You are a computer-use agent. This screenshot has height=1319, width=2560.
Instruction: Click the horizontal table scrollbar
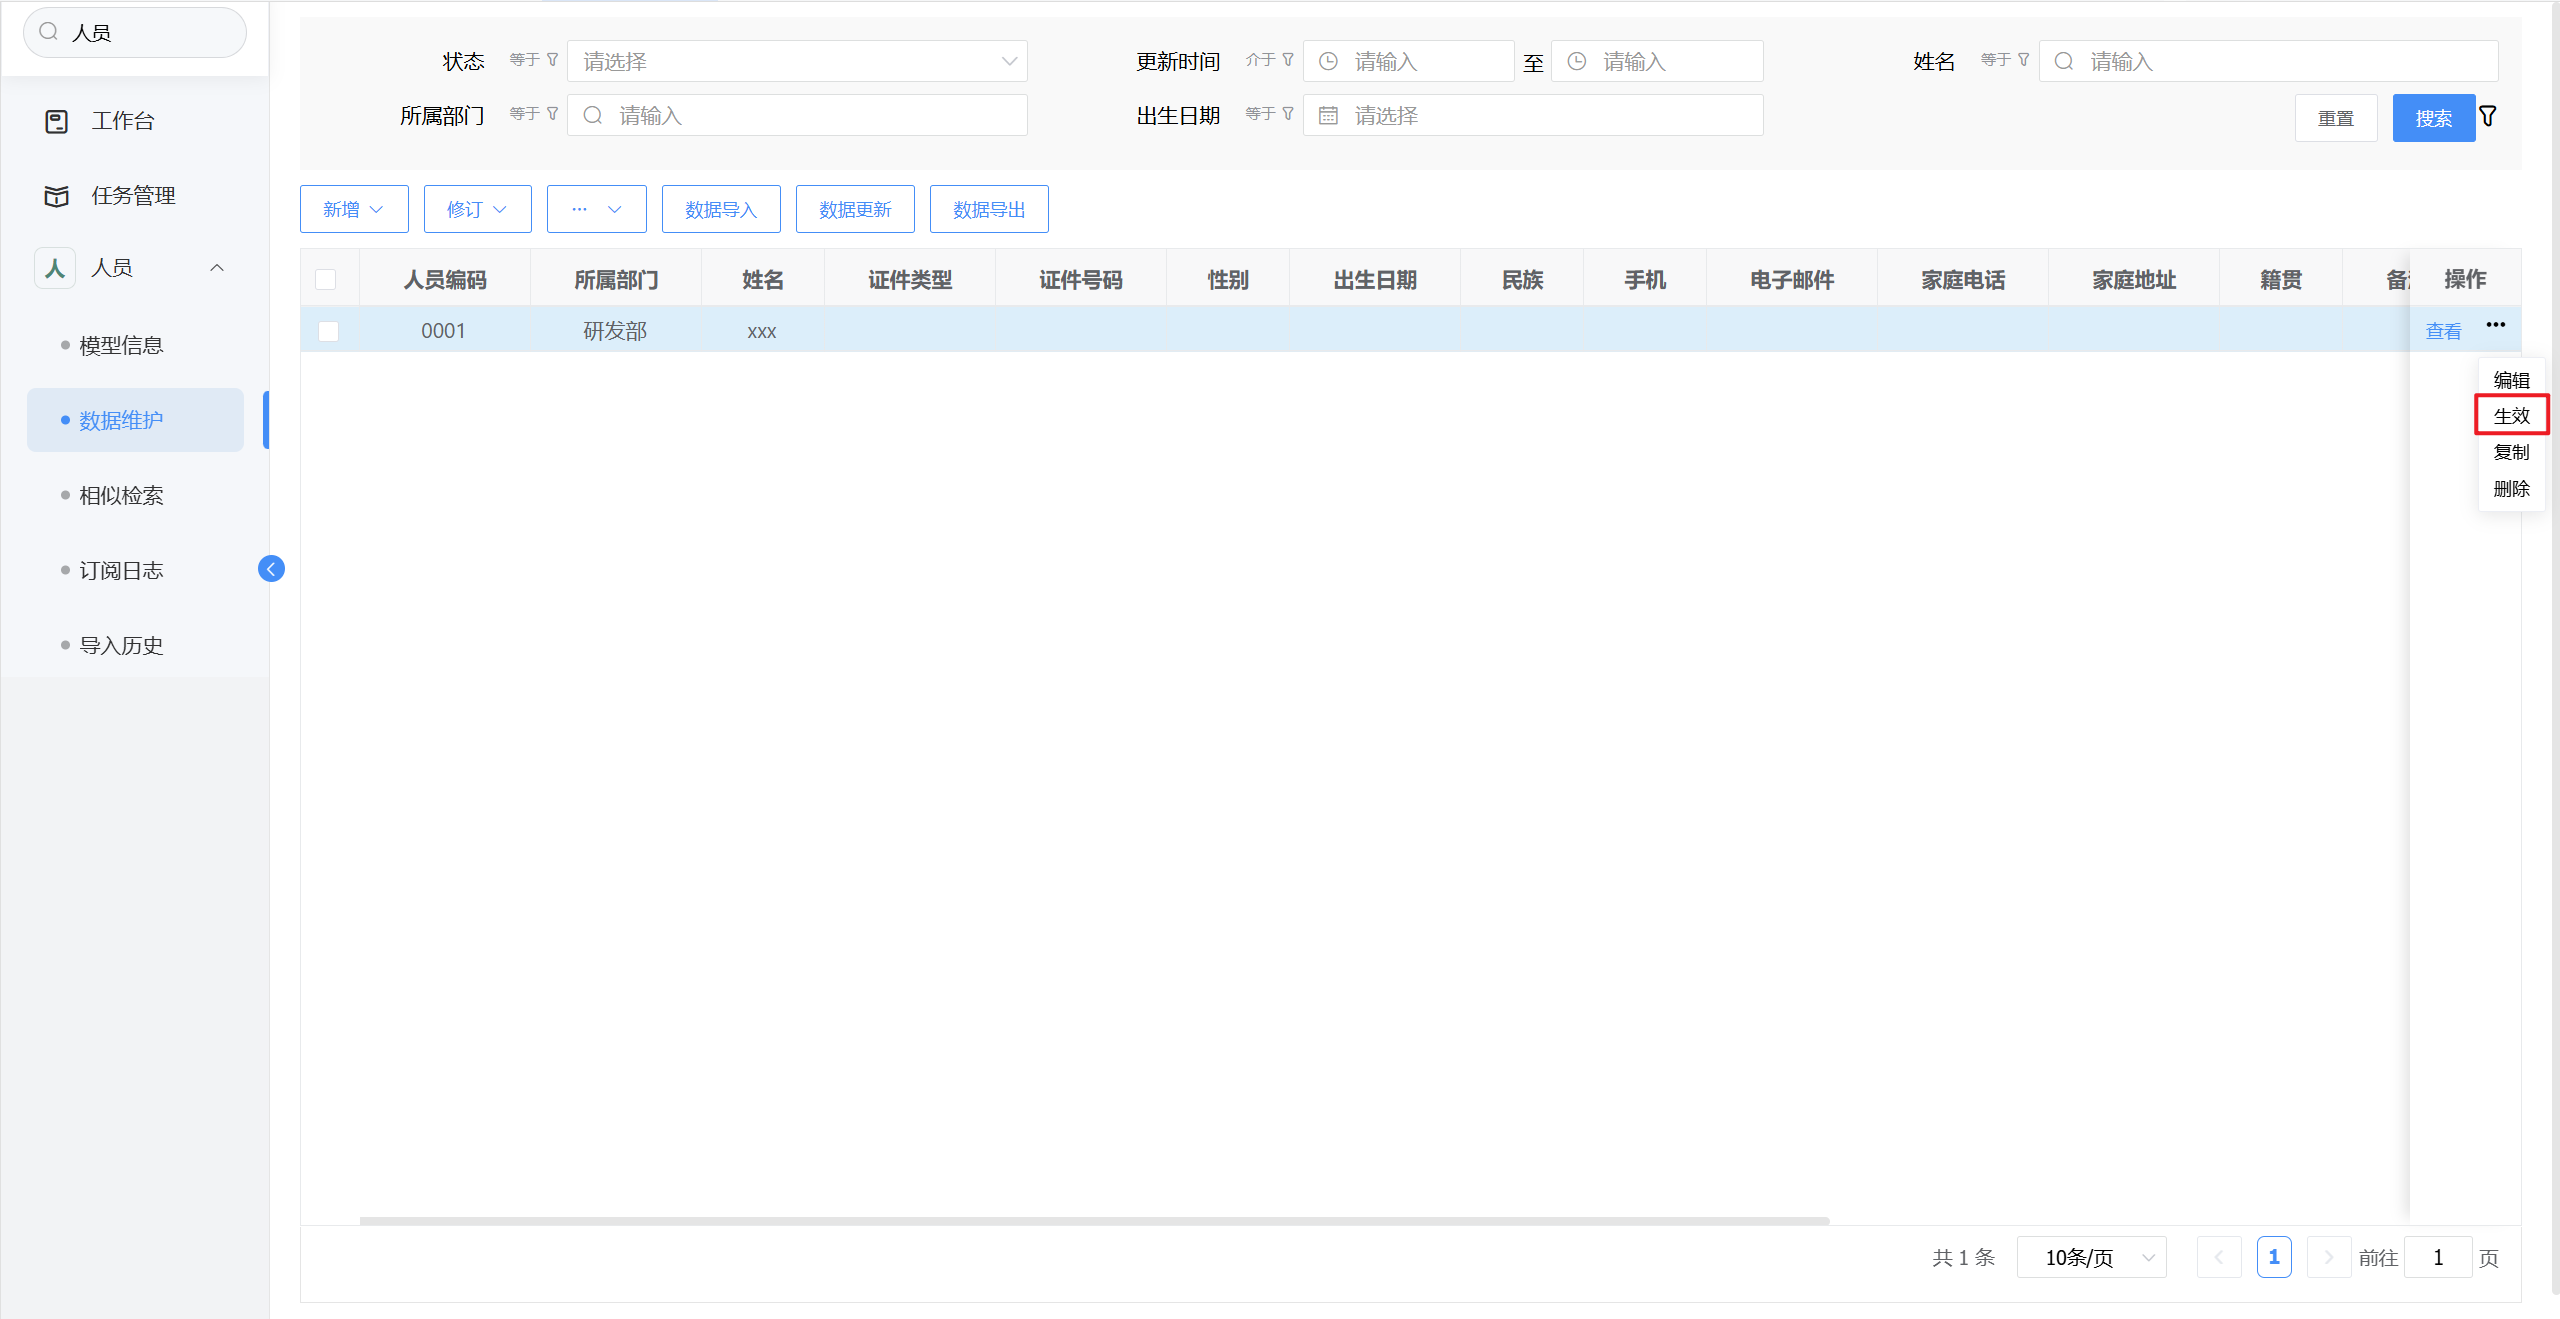tap(1094, 1221)
